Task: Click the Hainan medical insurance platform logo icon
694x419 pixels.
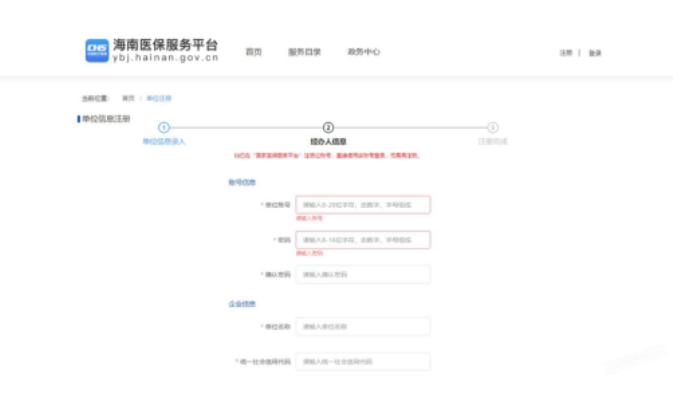Action: coord(97,51)
